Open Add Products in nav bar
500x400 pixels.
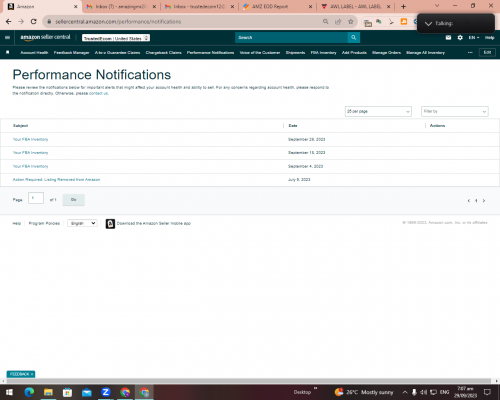[x=354, y=53]
